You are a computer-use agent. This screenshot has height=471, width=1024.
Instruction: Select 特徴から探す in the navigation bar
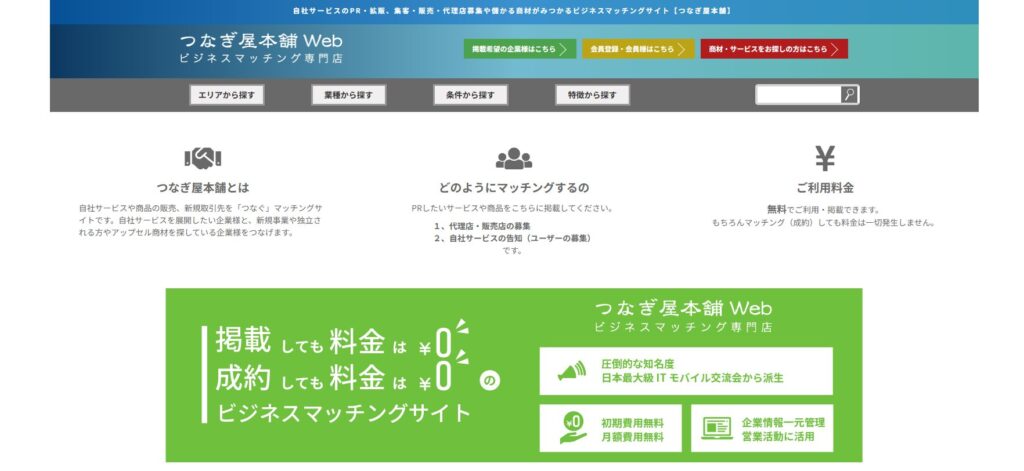coord(592,95)
